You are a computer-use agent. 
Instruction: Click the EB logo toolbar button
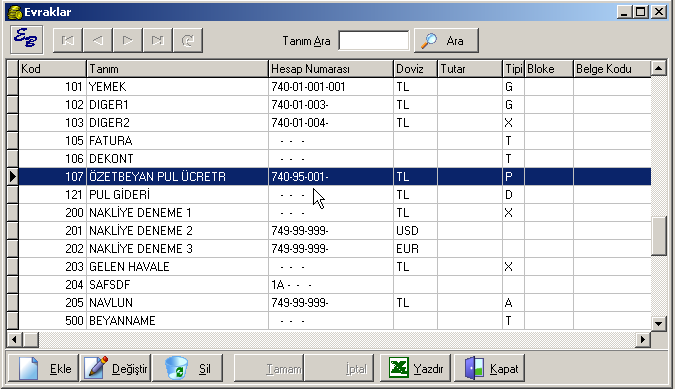point(26,40)
